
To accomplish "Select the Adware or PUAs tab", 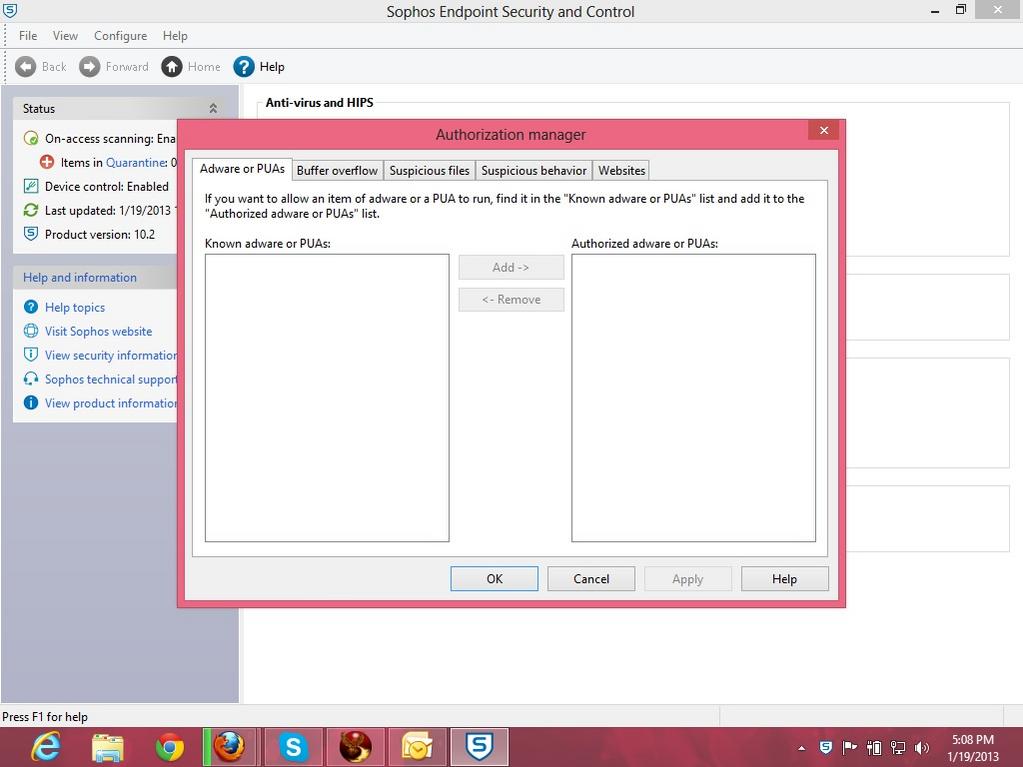I will point(242,169).
